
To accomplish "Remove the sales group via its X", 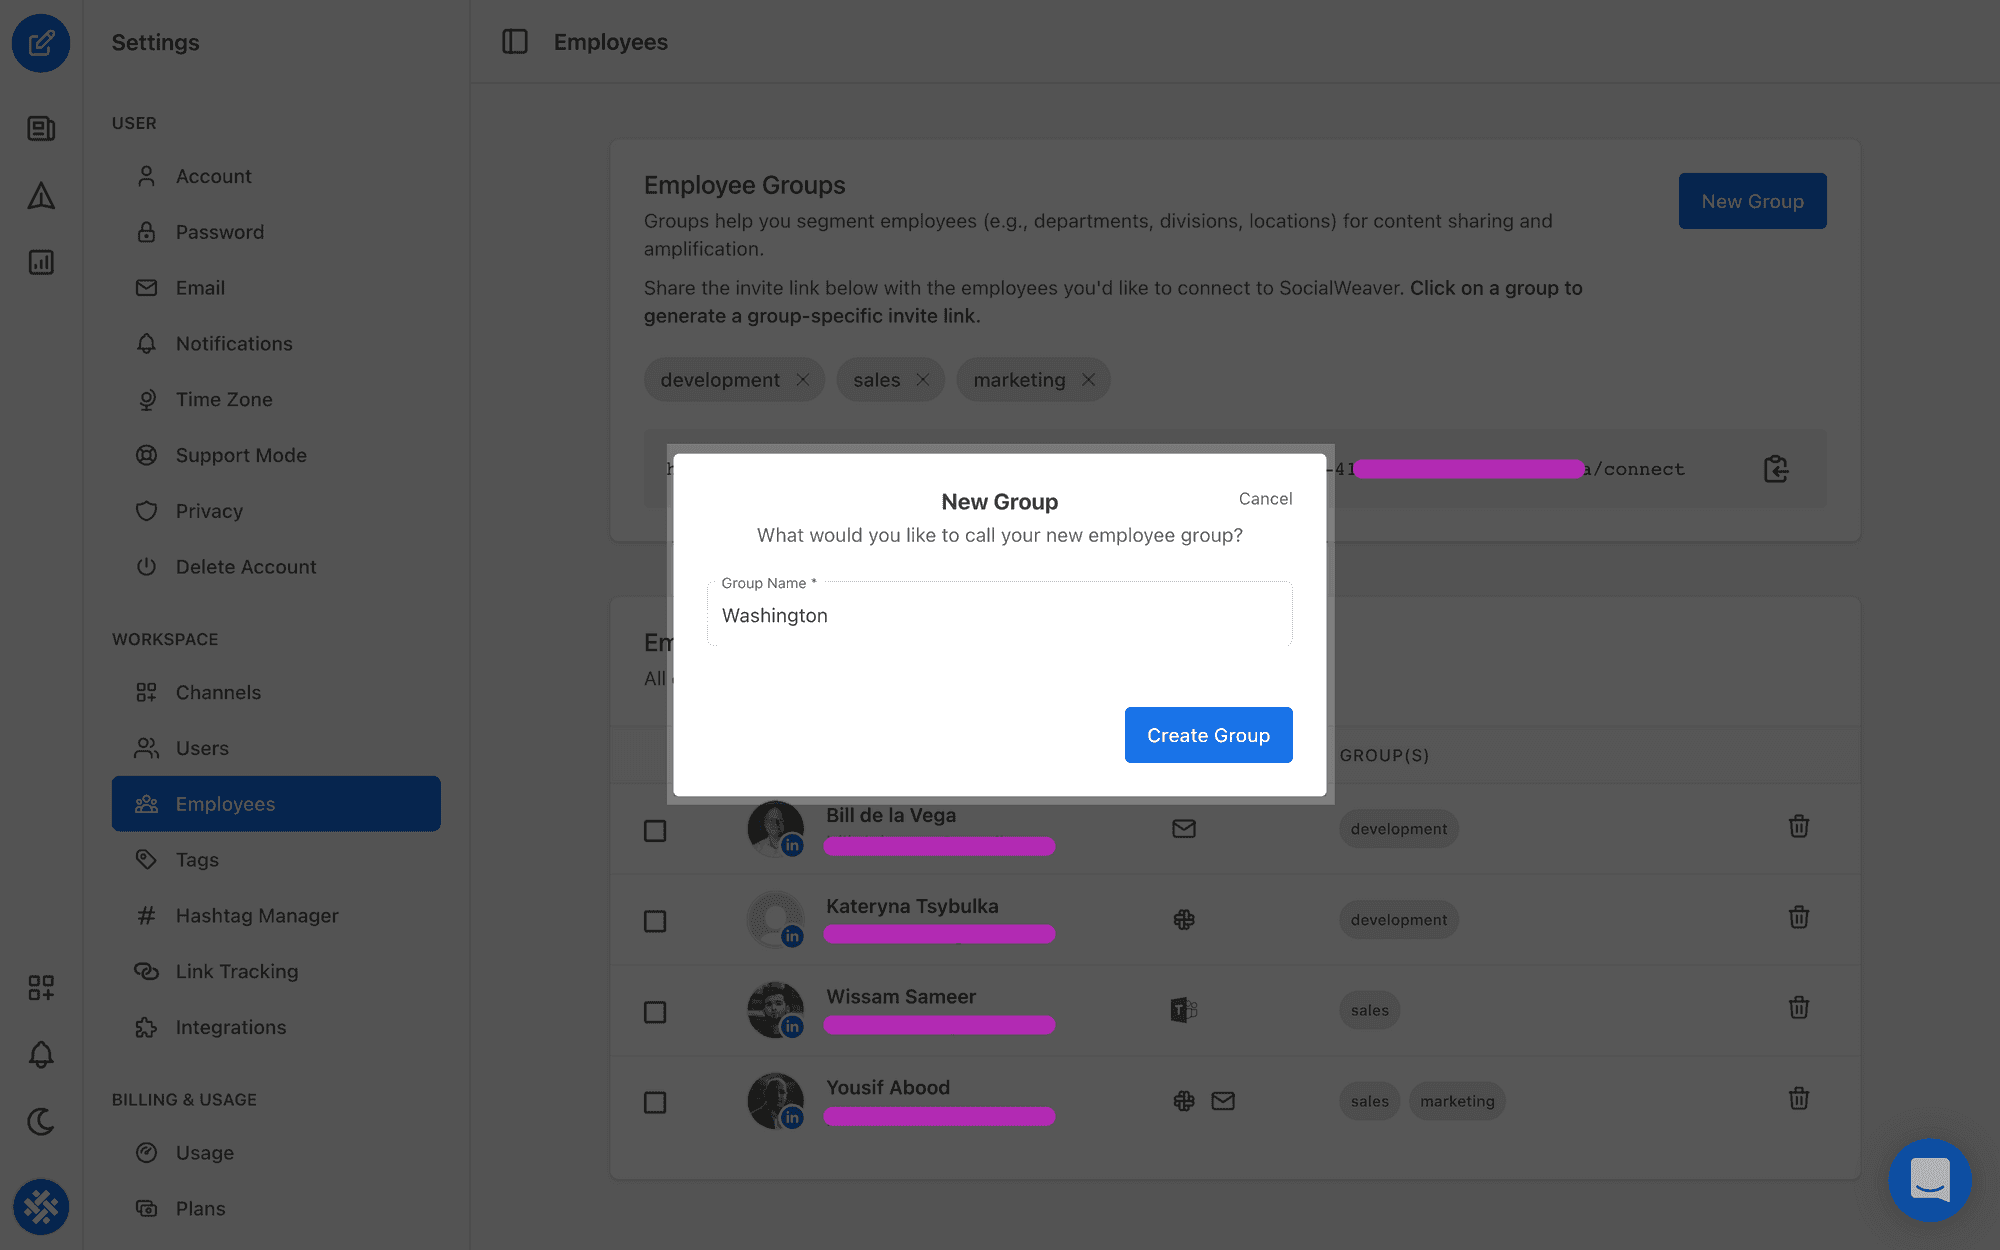I will pyautogui.click(x=923, y=380).
